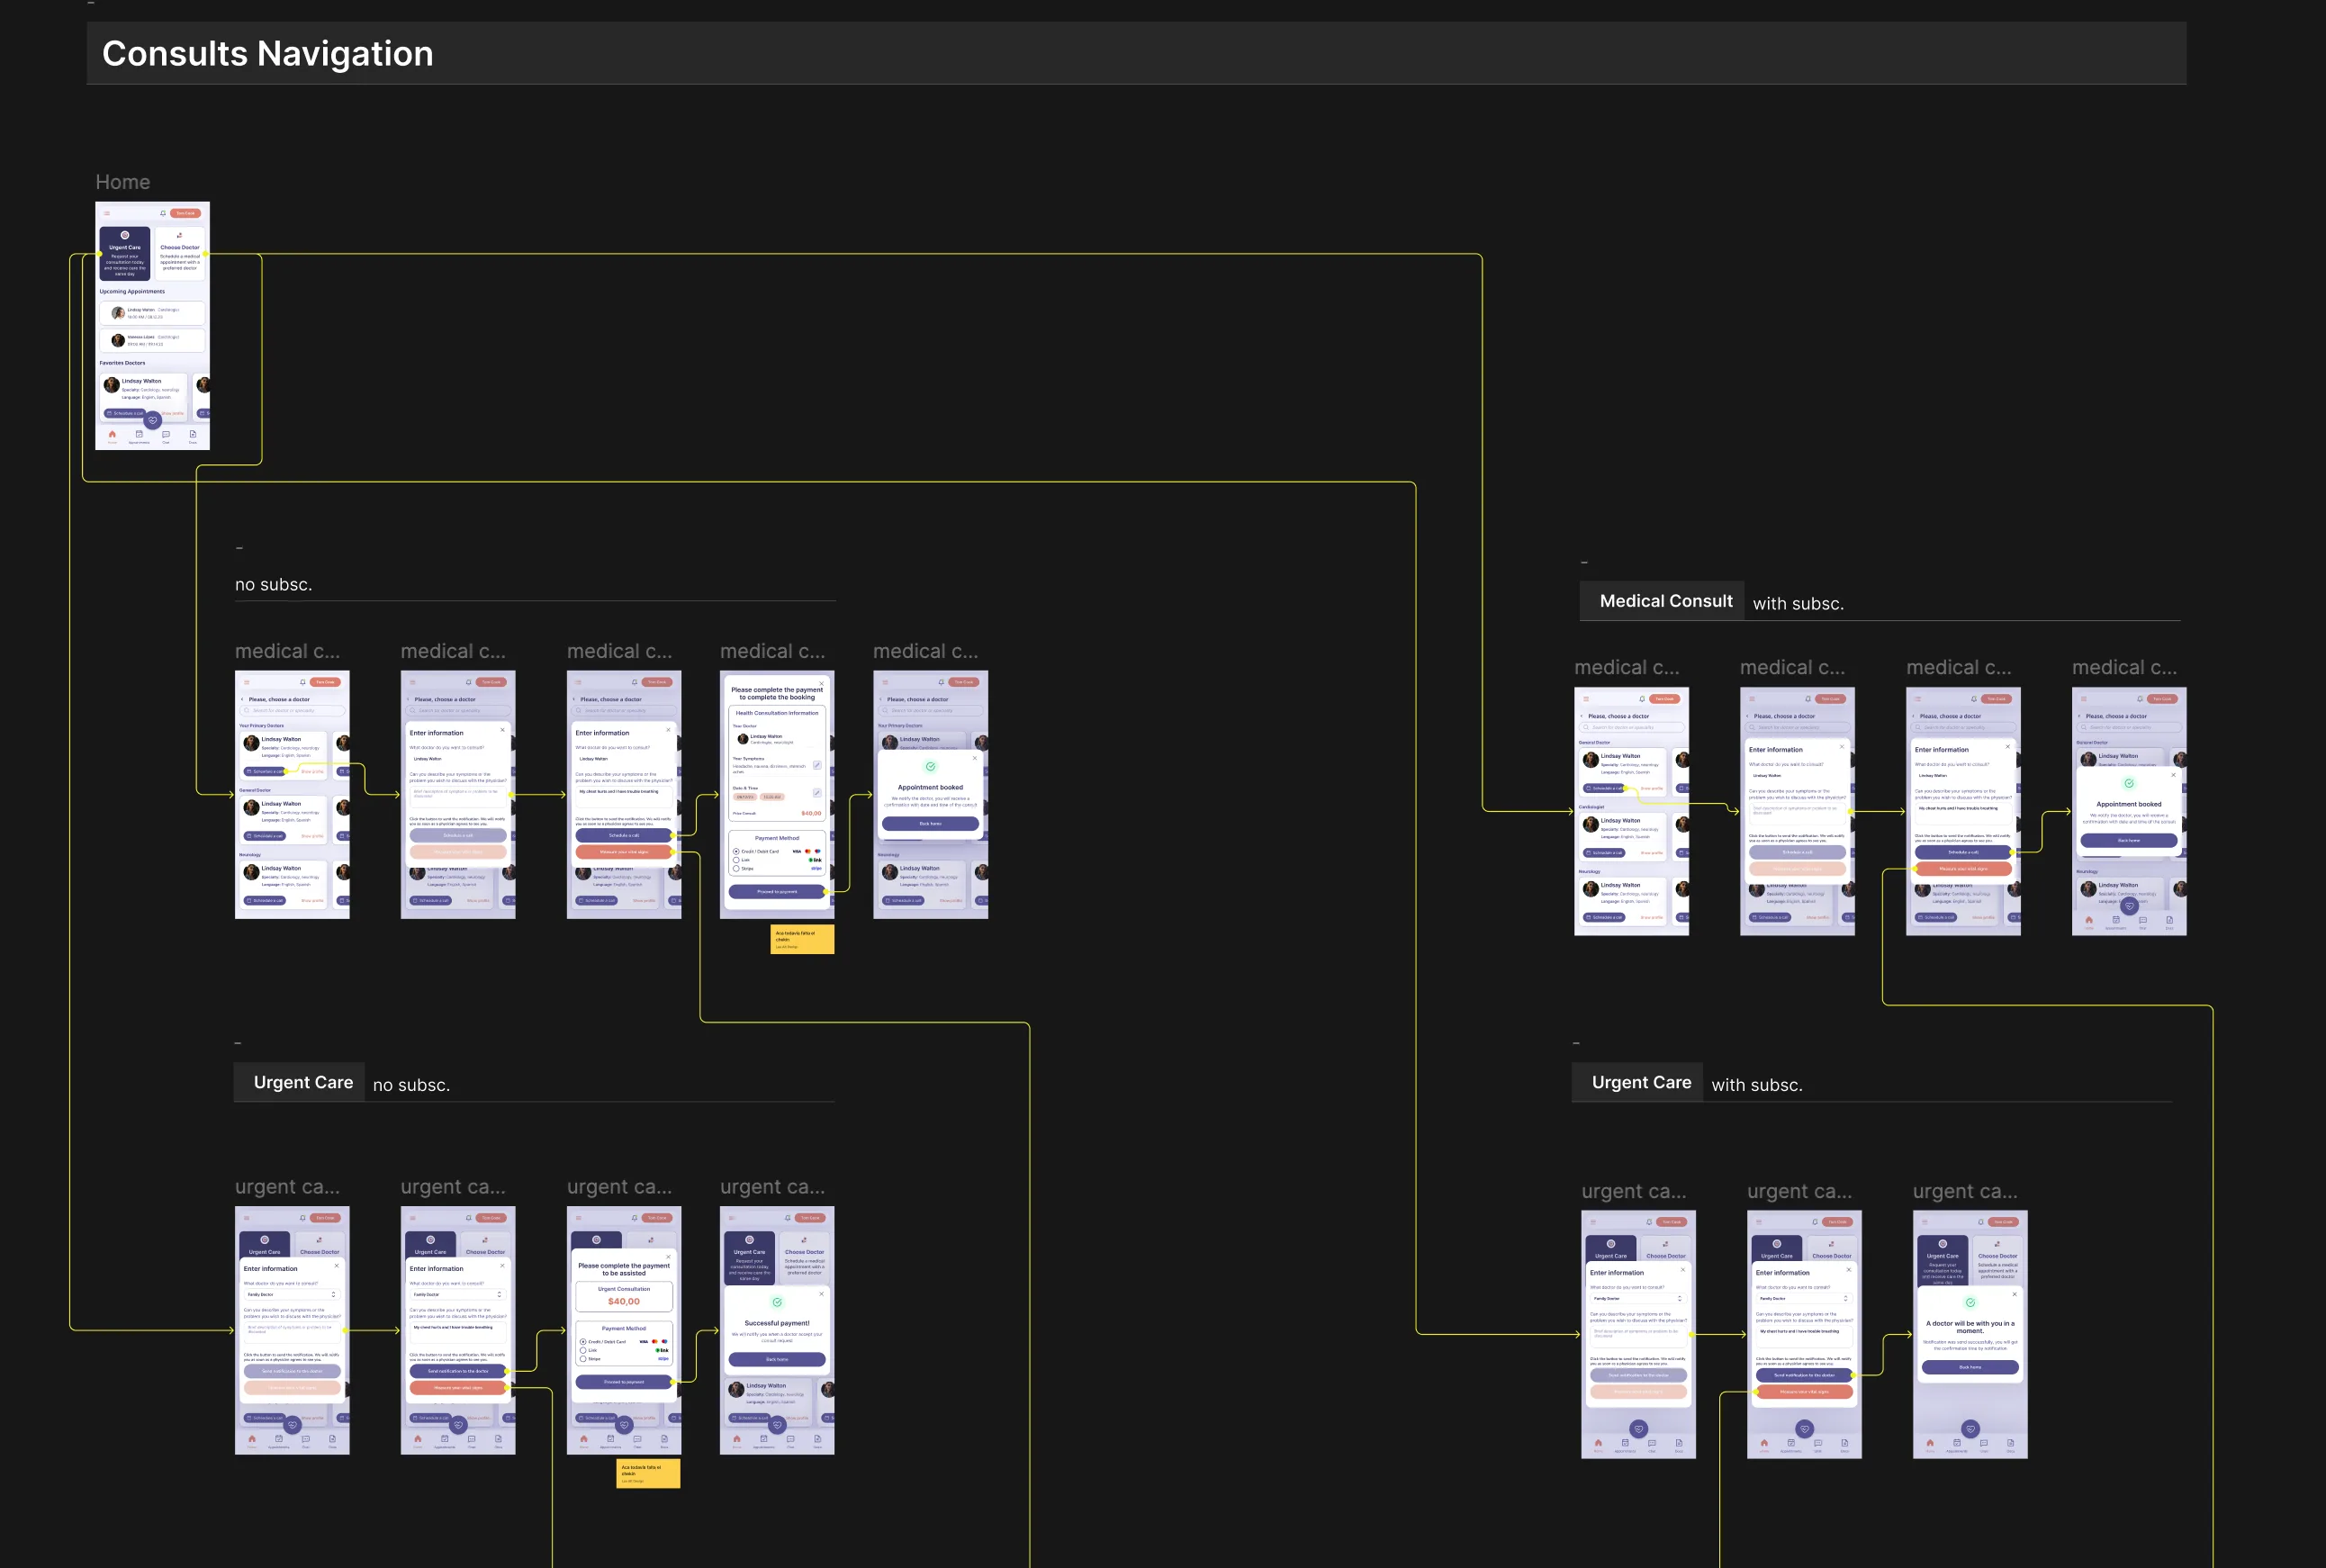
Task: Click yellow sticky note below urgent payment frame
Action: click(x=648, y=1473)
